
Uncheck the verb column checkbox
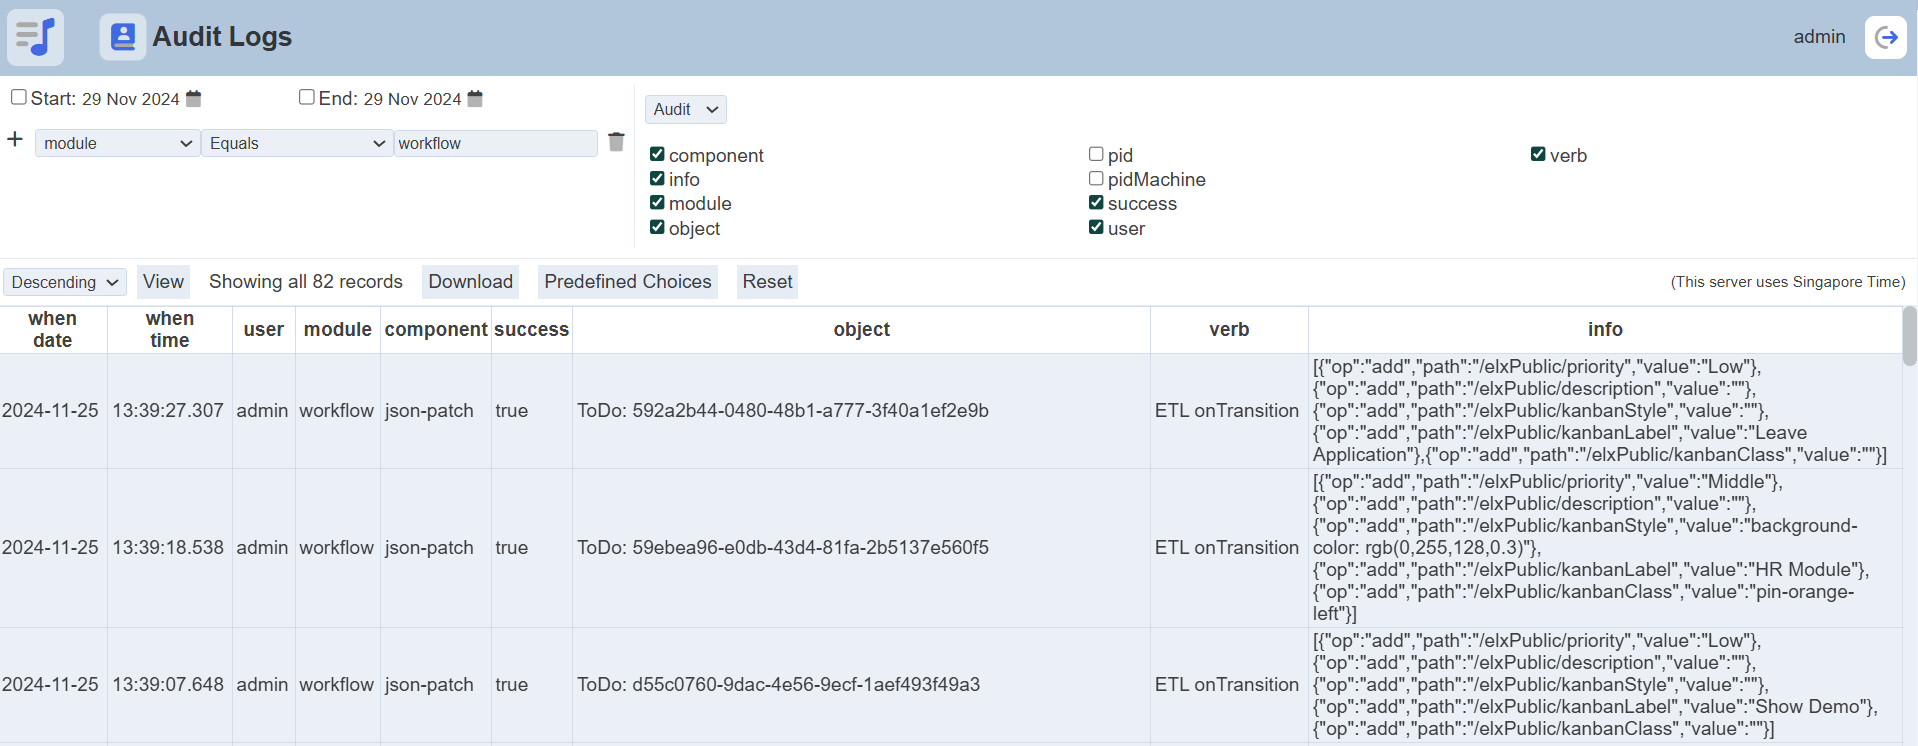pos(1538,154)
